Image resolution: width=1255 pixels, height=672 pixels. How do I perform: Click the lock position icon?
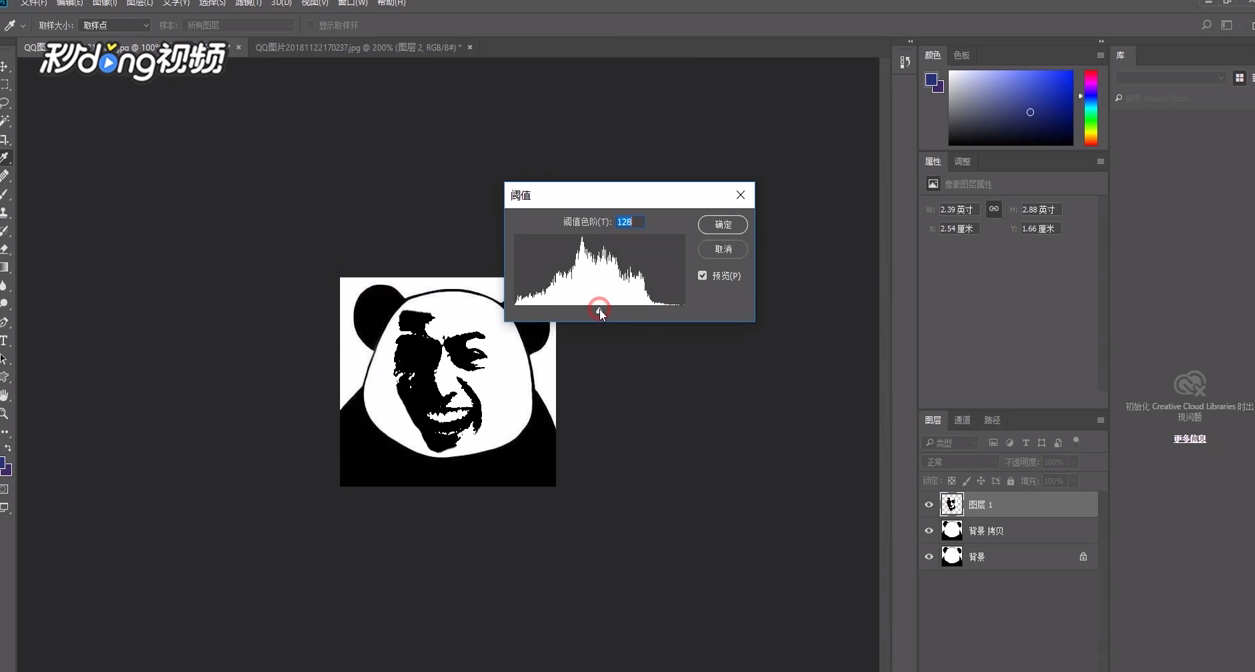[x=981, y=481]
